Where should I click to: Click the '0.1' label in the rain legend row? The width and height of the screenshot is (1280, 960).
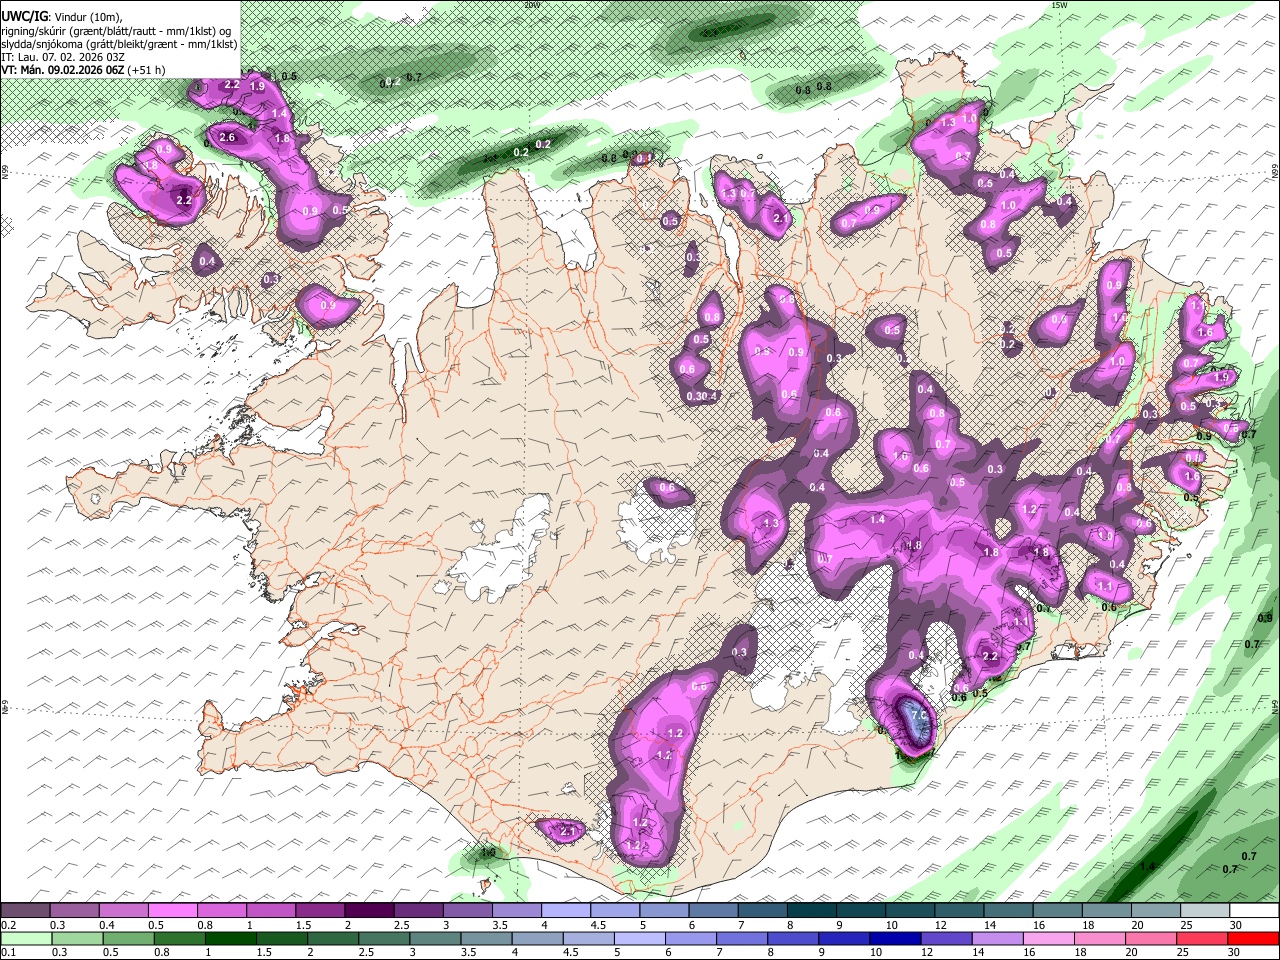pyautogui.click(x=8, y=952)
